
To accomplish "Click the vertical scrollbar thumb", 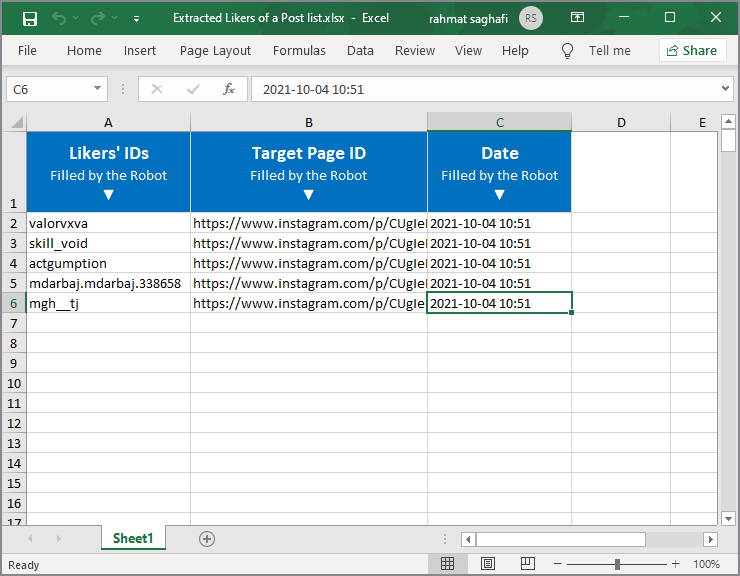I will coord(728,141).
